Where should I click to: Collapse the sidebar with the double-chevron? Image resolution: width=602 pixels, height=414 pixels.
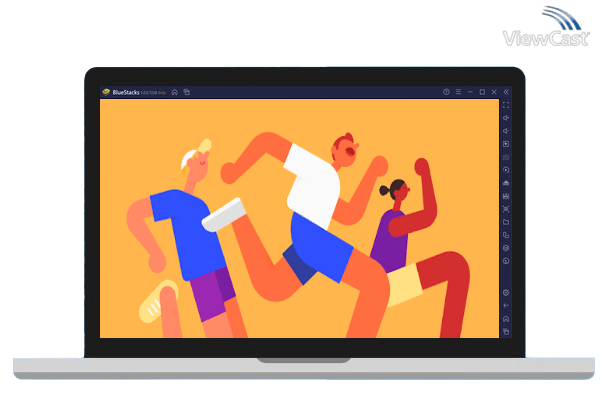(x=506, y=92)
